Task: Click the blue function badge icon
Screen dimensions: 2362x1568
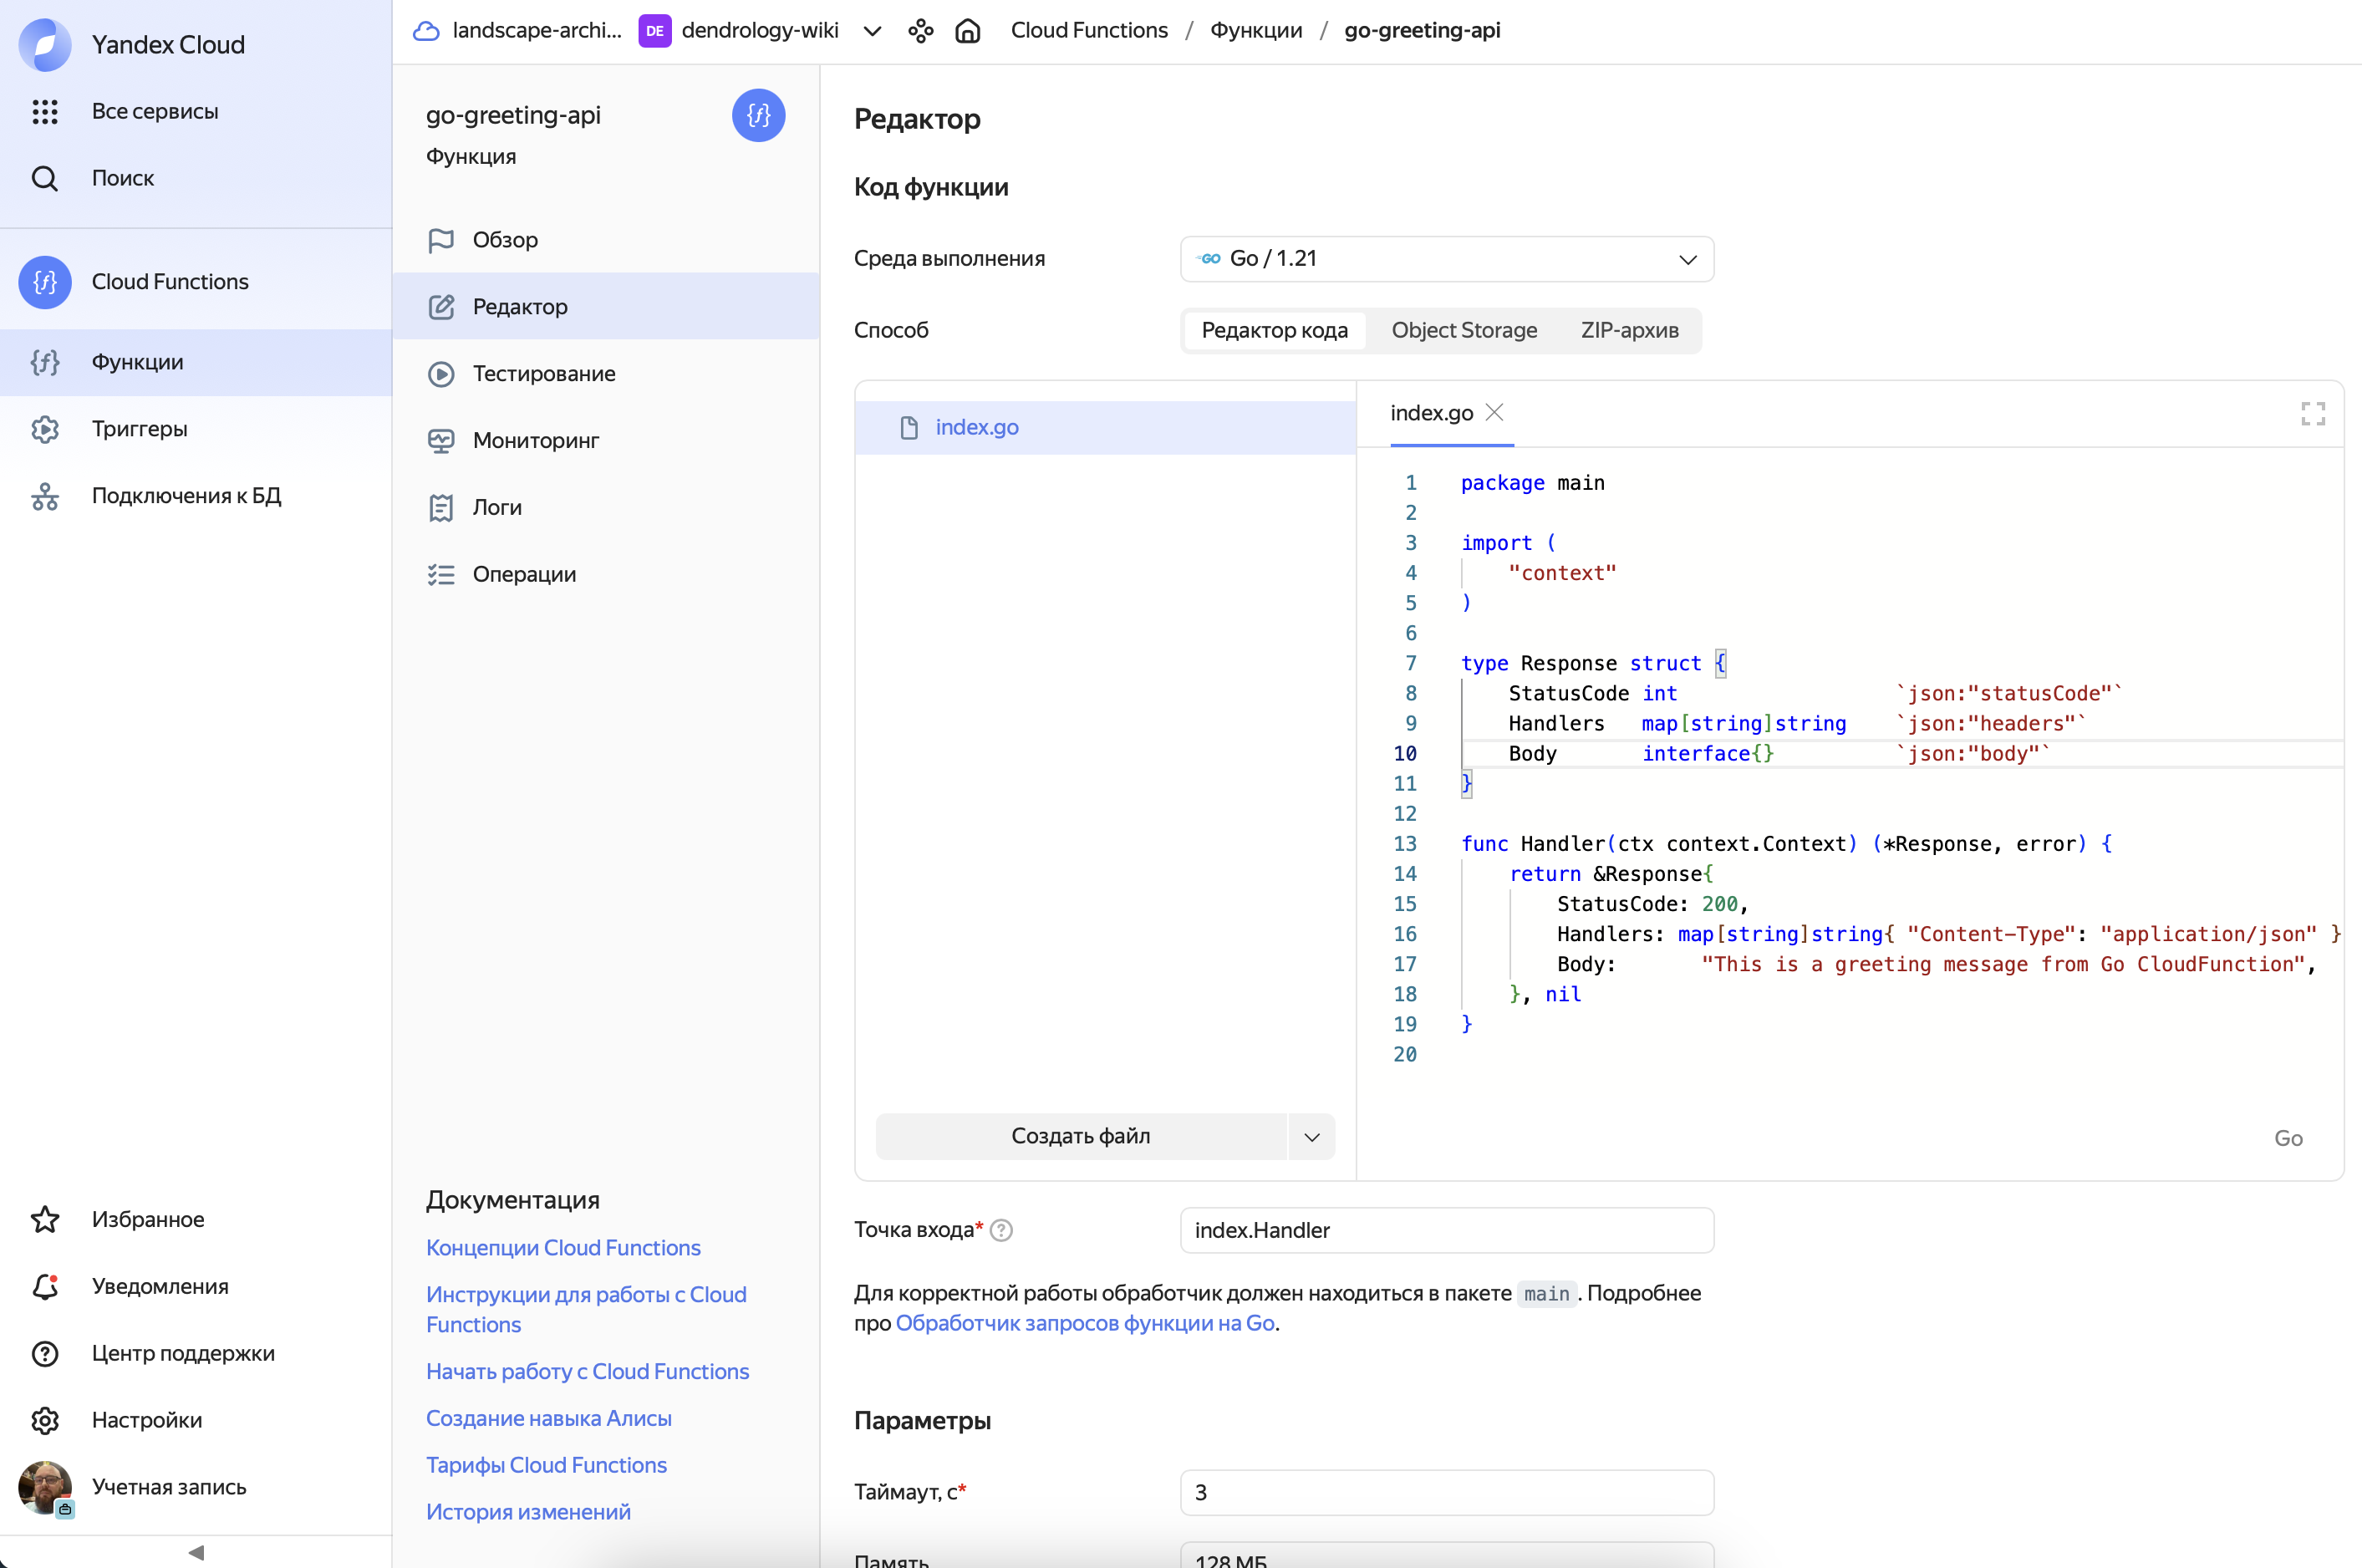Action: 758,115
